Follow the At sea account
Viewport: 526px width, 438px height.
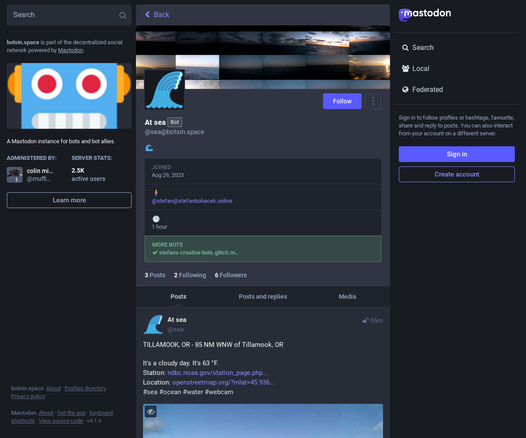[x=342, y=101]
